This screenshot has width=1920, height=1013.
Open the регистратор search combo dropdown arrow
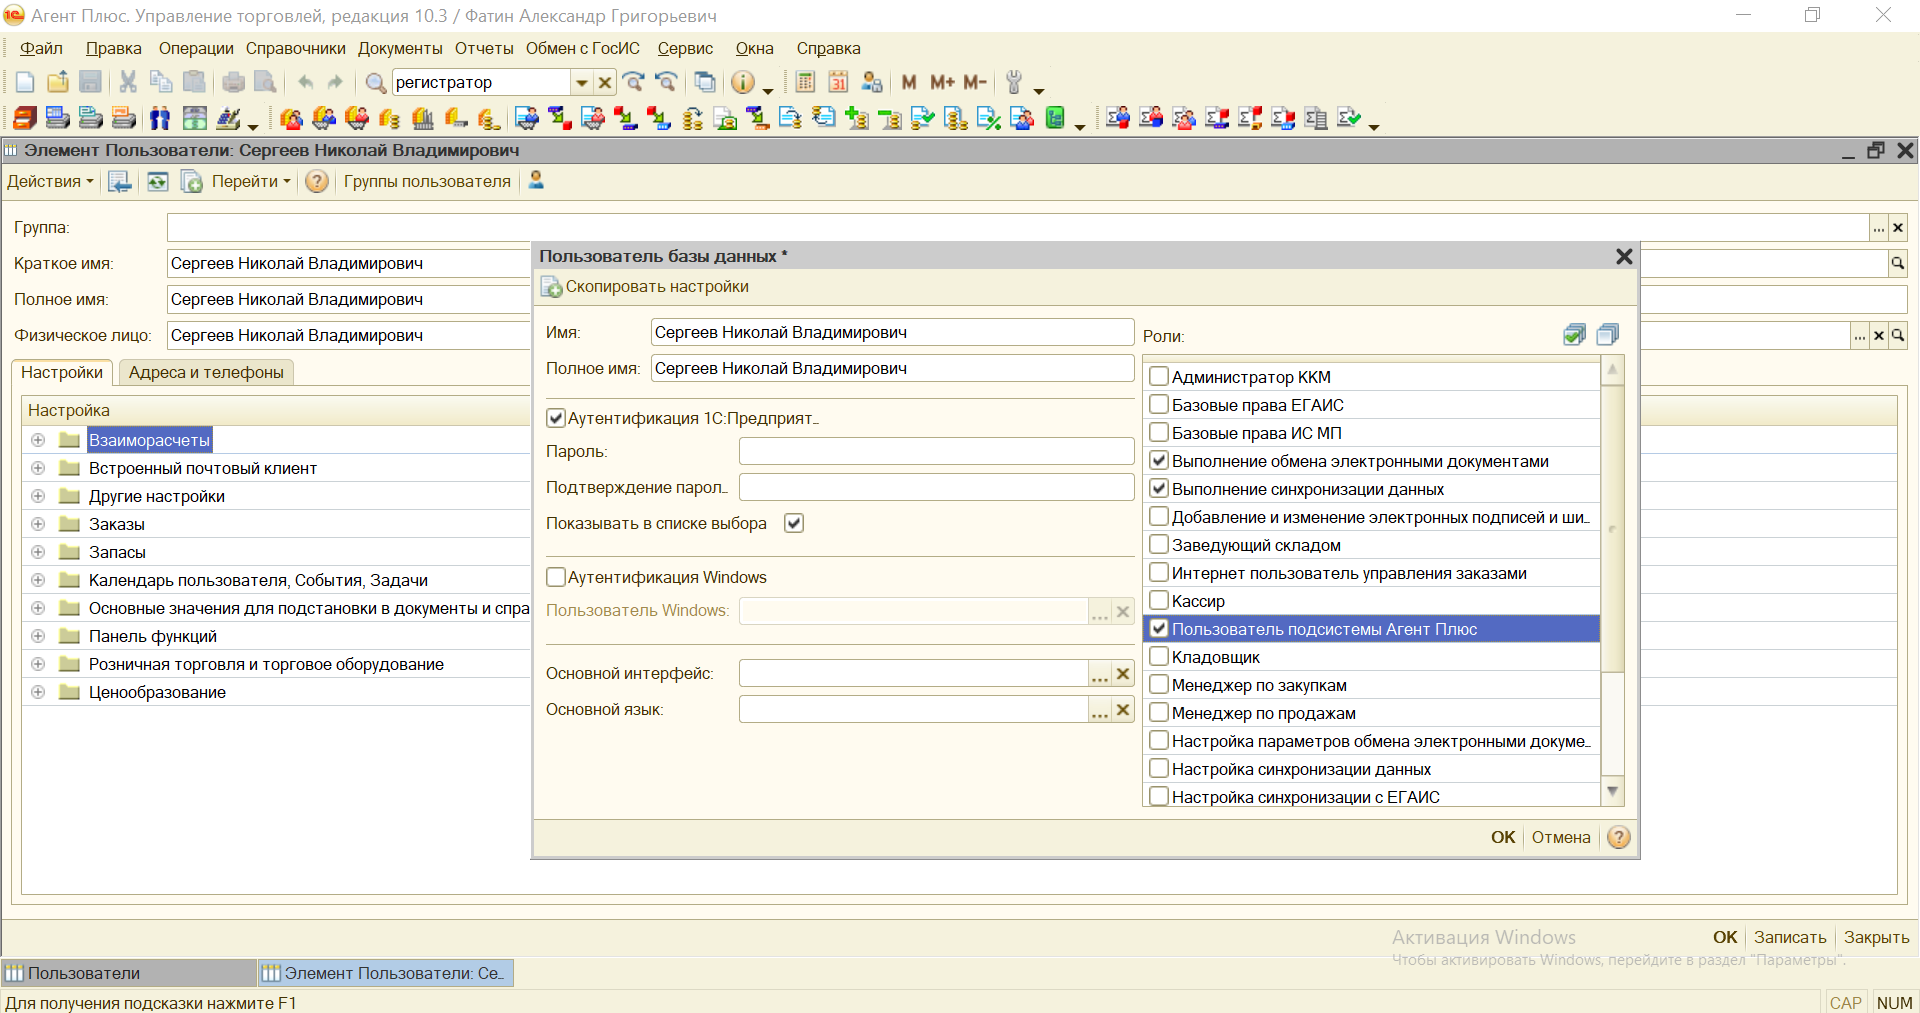[x=581, y=82]
